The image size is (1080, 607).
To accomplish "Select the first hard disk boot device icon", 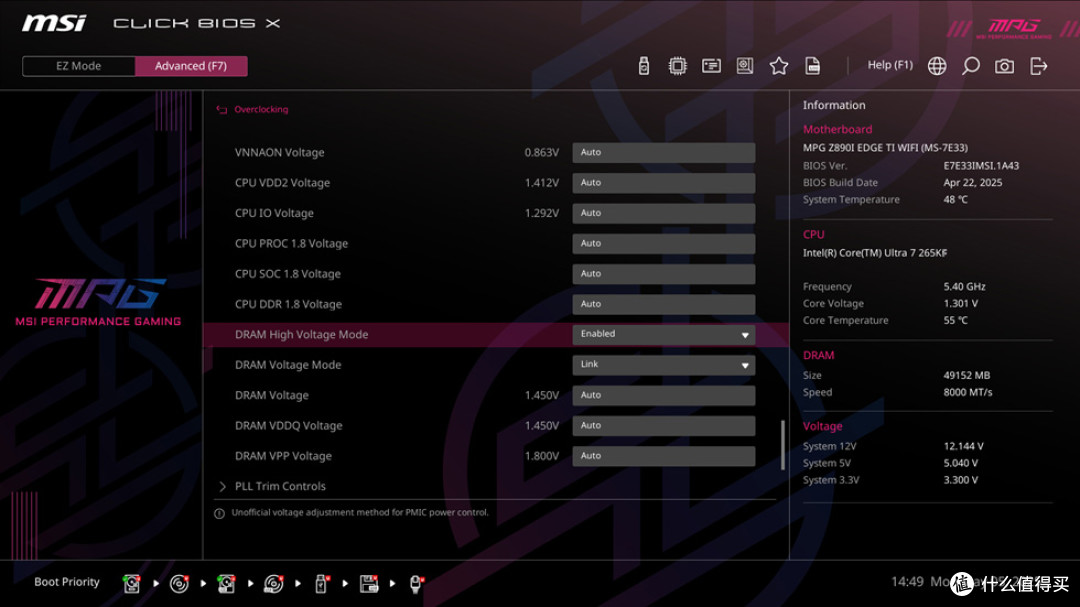I will [132, 584].
